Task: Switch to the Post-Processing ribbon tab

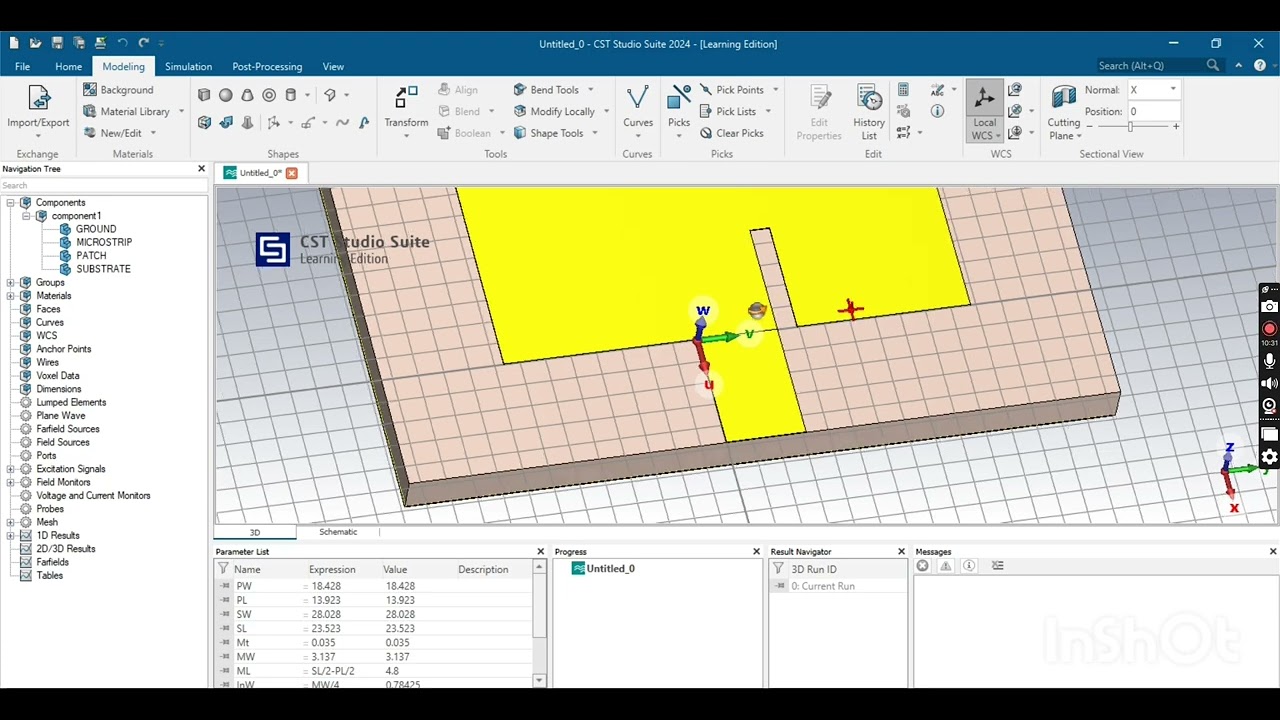Action: pos(267,66)
